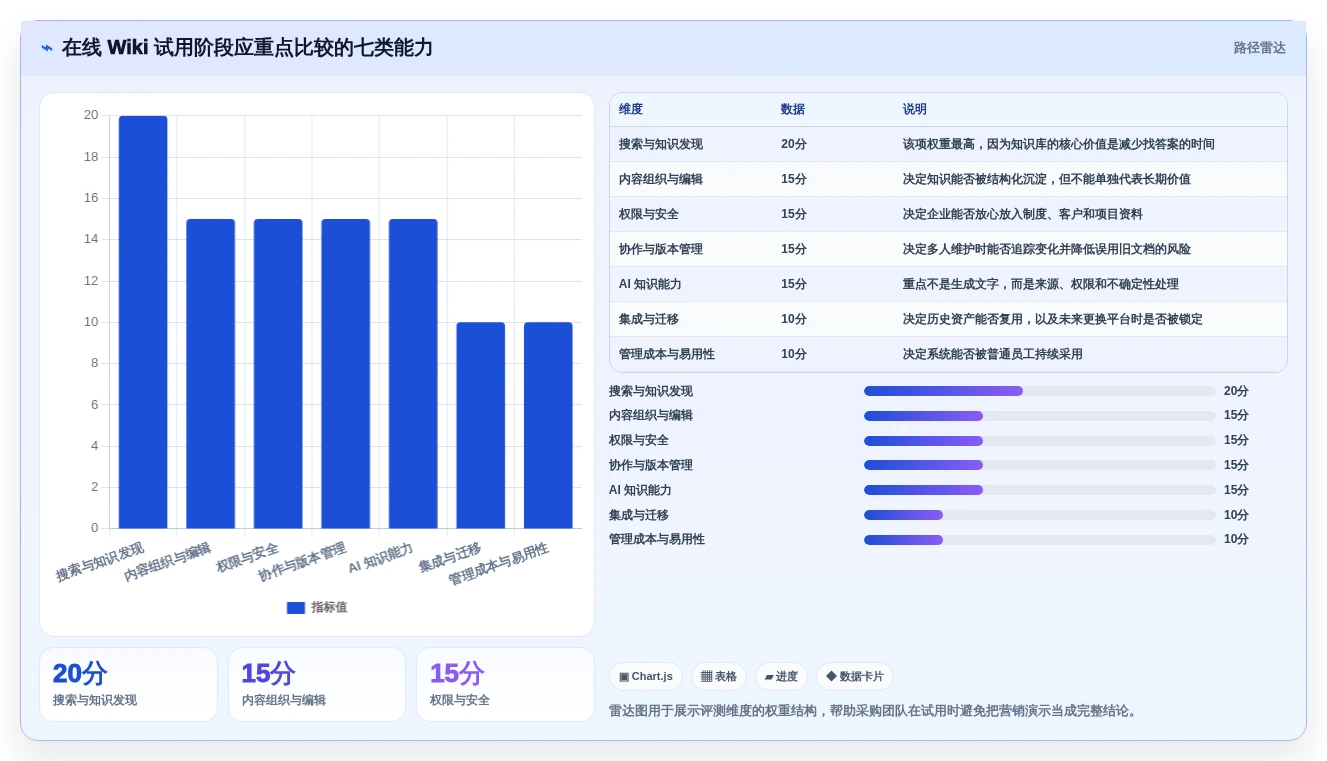This screenshot has width=1327, height=761.
Task: Click the 内容组织与编辑 progress bar
Action: [1040, 416]
